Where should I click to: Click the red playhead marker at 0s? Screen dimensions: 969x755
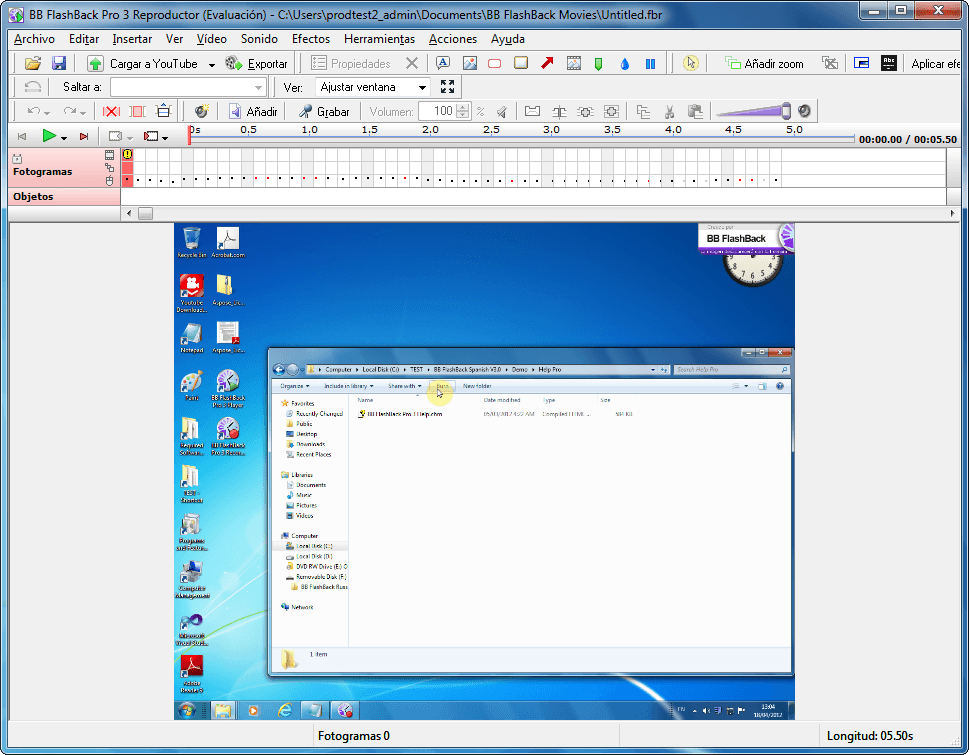(x=189, y=135)
